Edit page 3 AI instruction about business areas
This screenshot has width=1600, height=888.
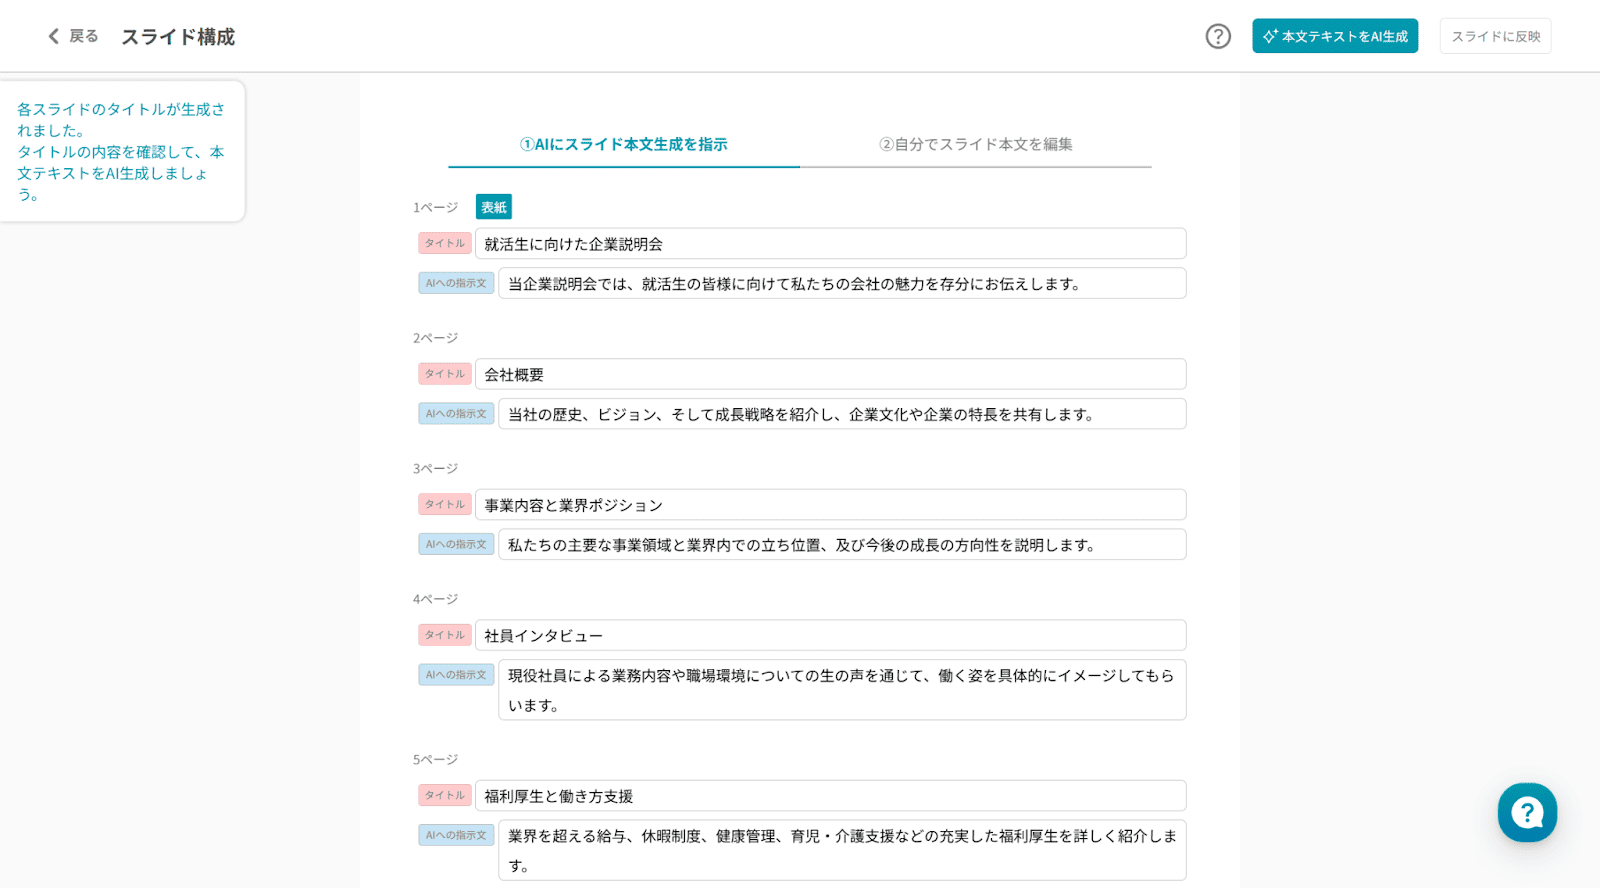842,545
